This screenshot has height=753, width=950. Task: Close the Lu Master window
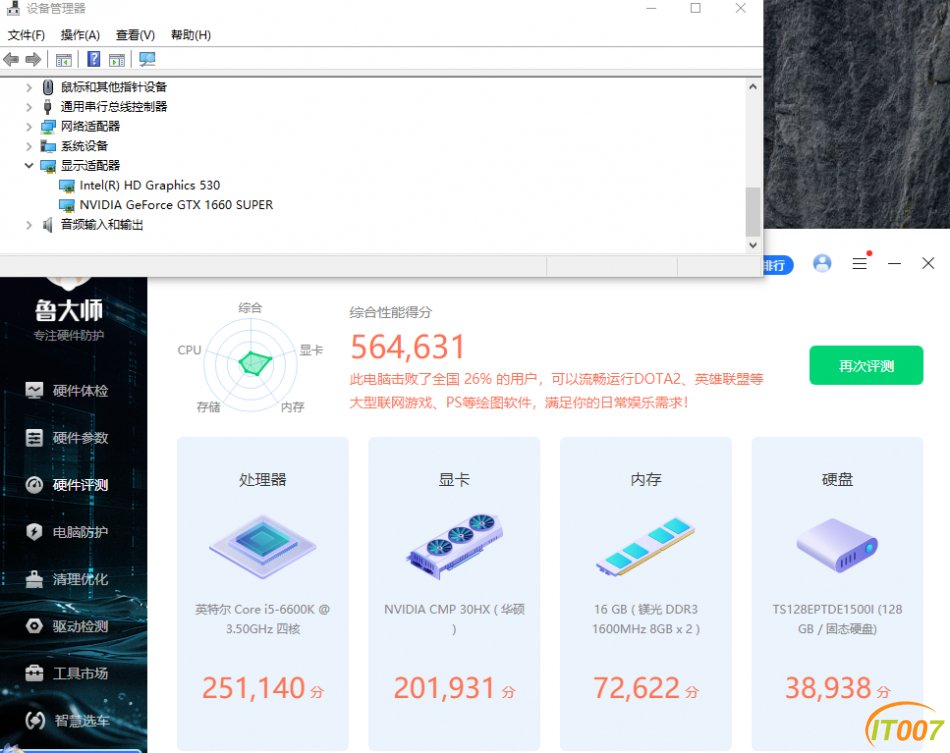(x=928, y=264)
